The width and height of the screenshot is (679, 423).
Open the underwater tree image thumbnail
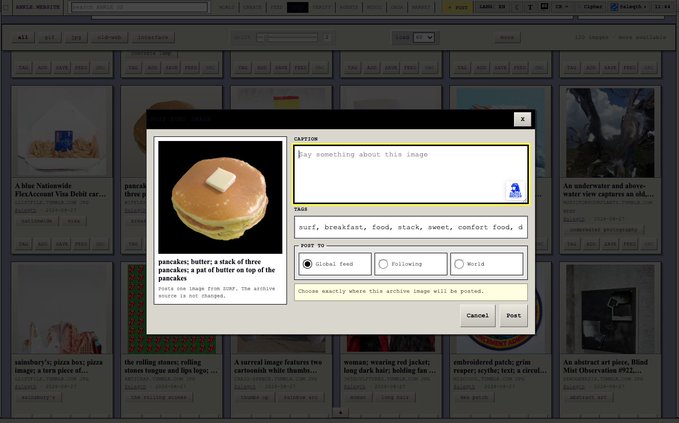(x=610, y=132)
